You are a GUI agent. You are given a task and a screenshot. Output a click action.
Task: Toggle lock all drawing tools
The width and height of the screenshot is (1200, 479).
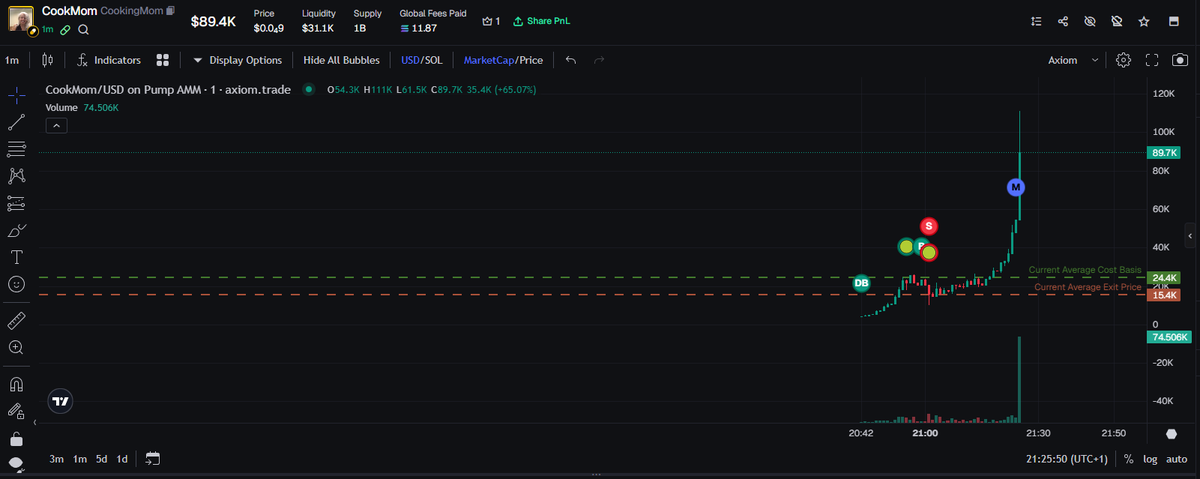coord(17,438)
